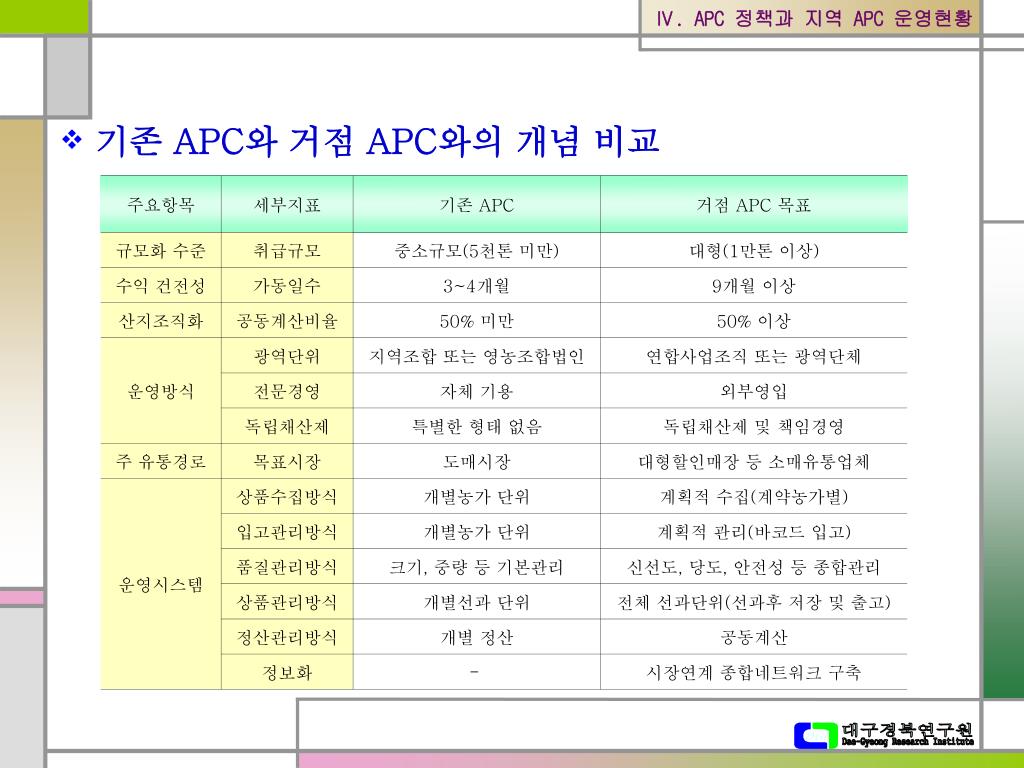This screenshot has height=768, width=1024.
Task: Select '계획적 수집(계약농가별)' cell
Action: pos(754,496)
